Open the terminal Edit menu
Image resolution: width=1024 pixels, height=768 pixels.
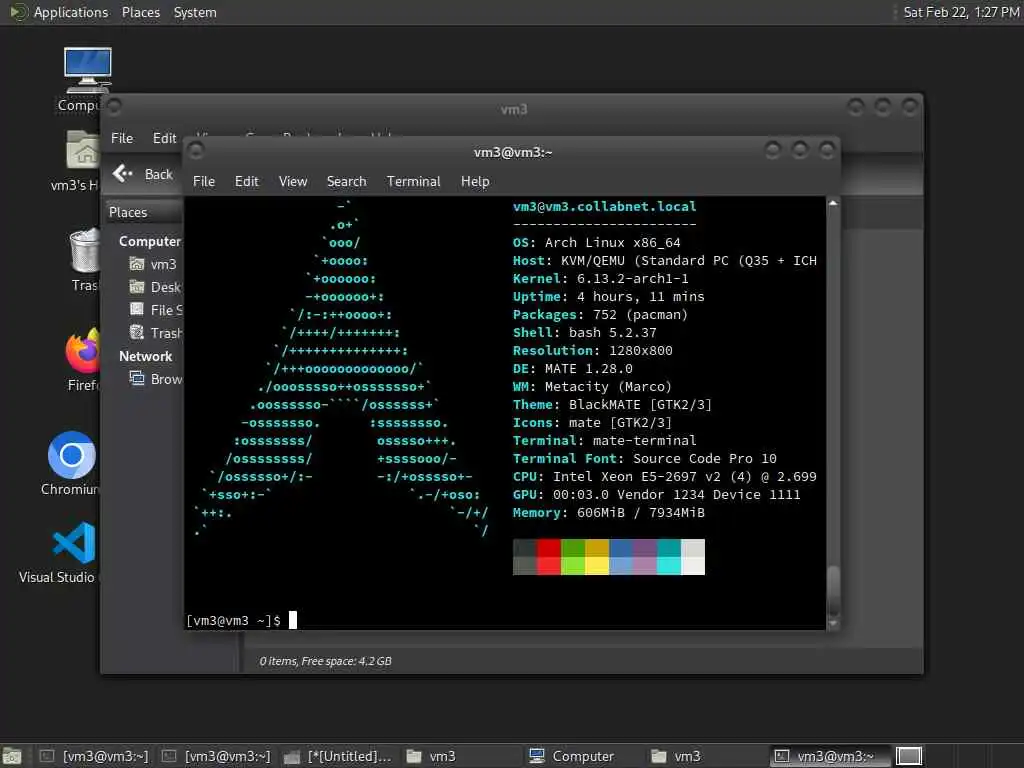[x=247, y=181]
